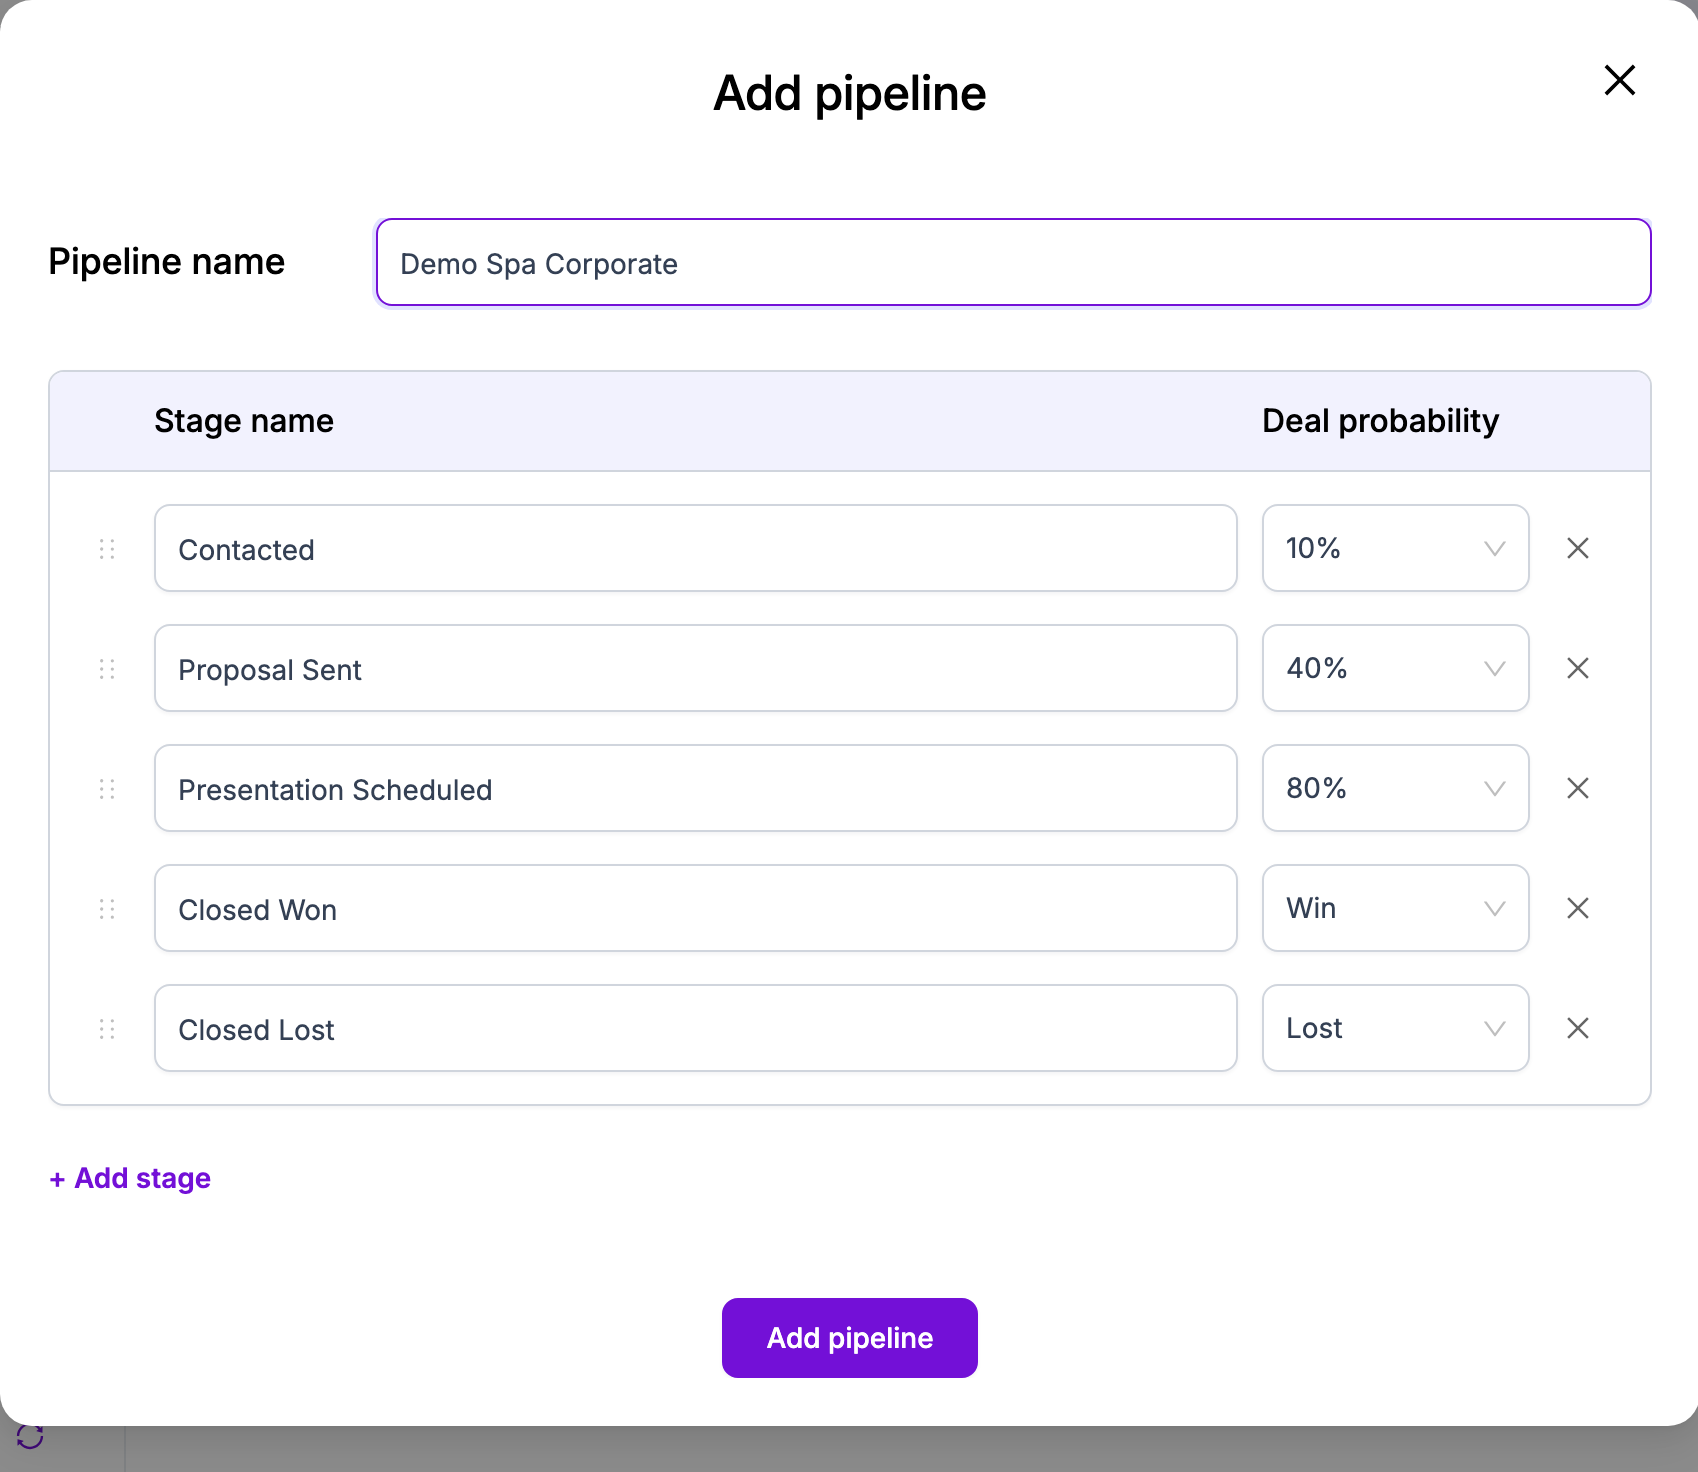
Task: Click the refresh icon behind dialog
Action: tap(30, 1437)
